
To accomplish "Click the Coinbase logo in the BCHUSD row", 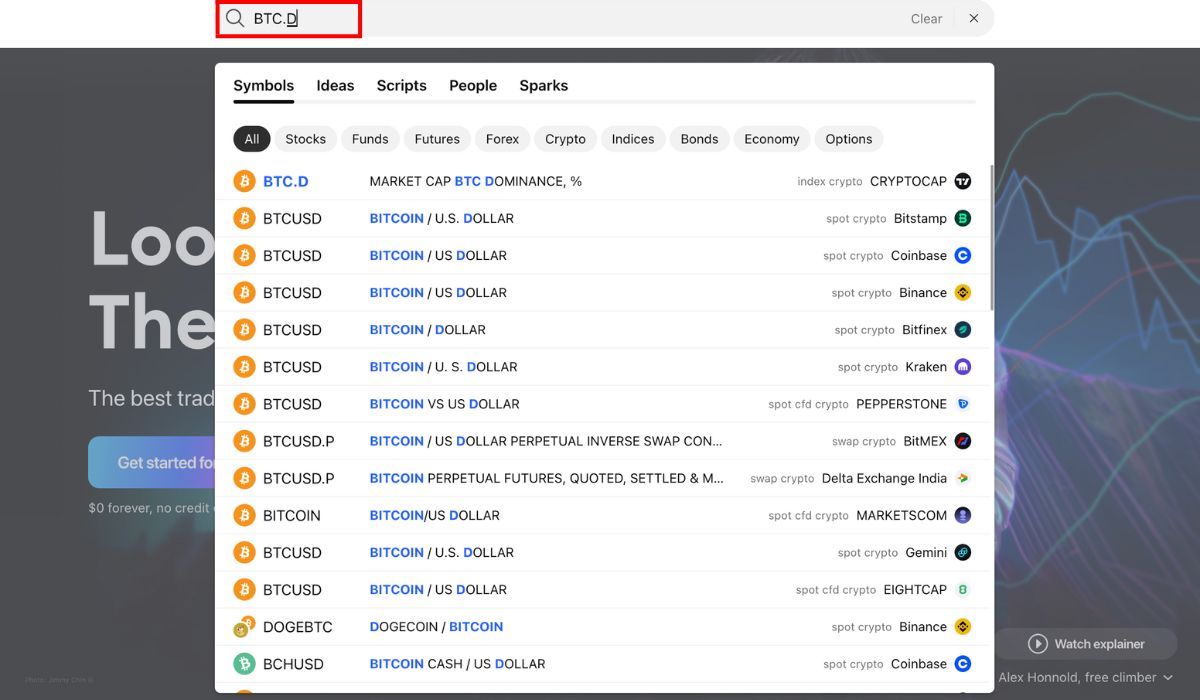I will 963,664.
